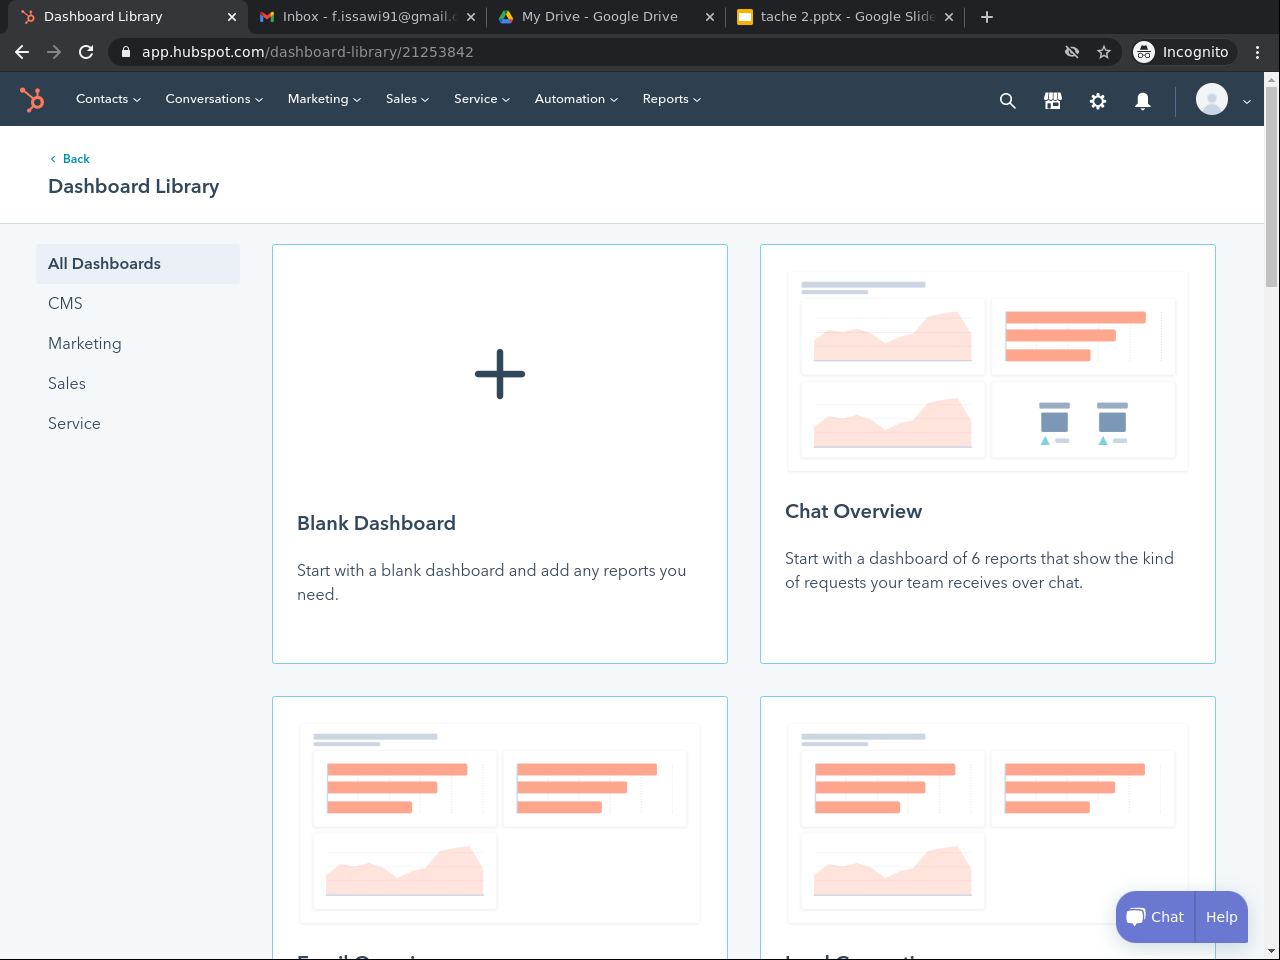Open the search magnifier icon
Image resolution: width=1280 pixels, height=960 pixels.
(x=1007, y=100)
